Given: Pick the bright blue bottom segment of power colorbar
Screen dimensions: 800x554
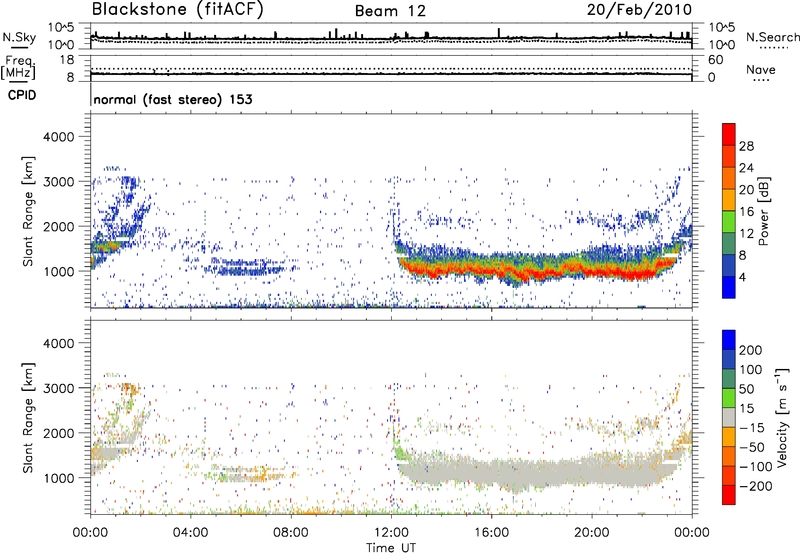Looking at the screenshot, I should (x=729, y=288).
